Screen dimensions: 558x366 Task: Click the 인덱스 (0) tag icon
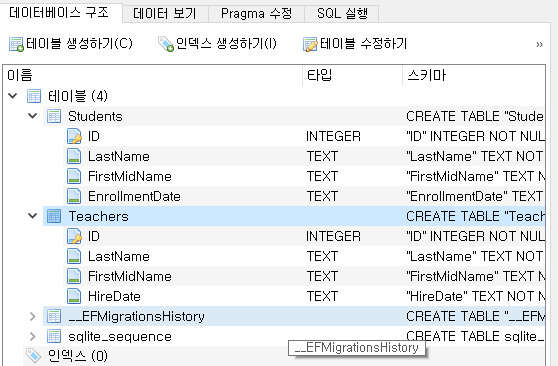34,356
